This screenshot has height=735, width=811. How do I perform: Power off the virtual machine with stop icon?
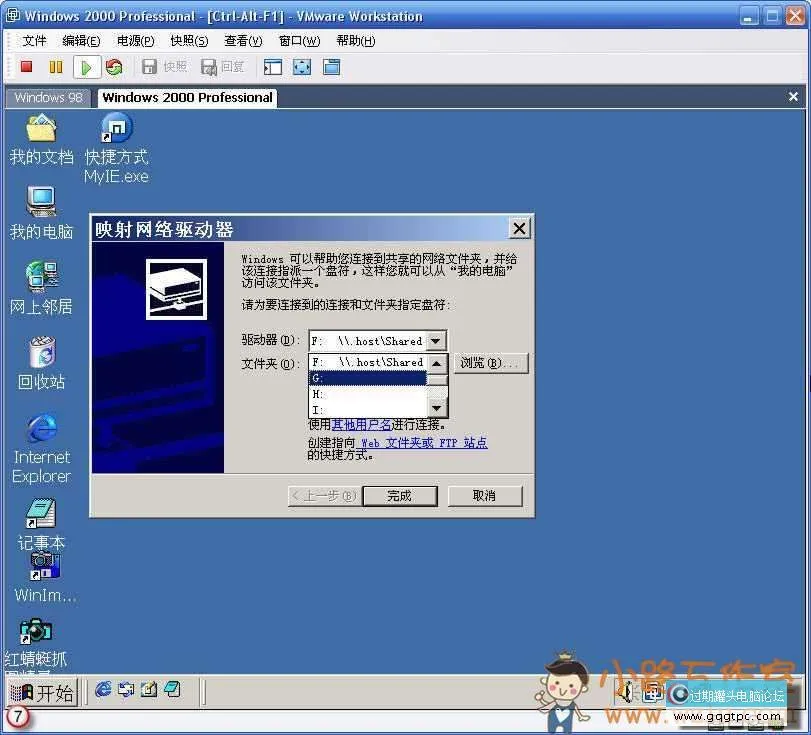pyautogui.click(x=25, y=66)
